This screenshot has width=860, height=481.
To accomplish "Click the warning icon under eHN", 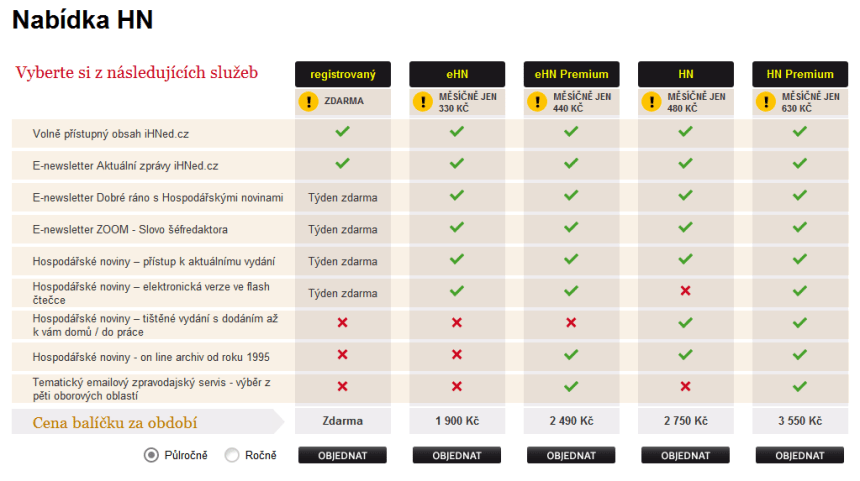I will pos(423,101).
